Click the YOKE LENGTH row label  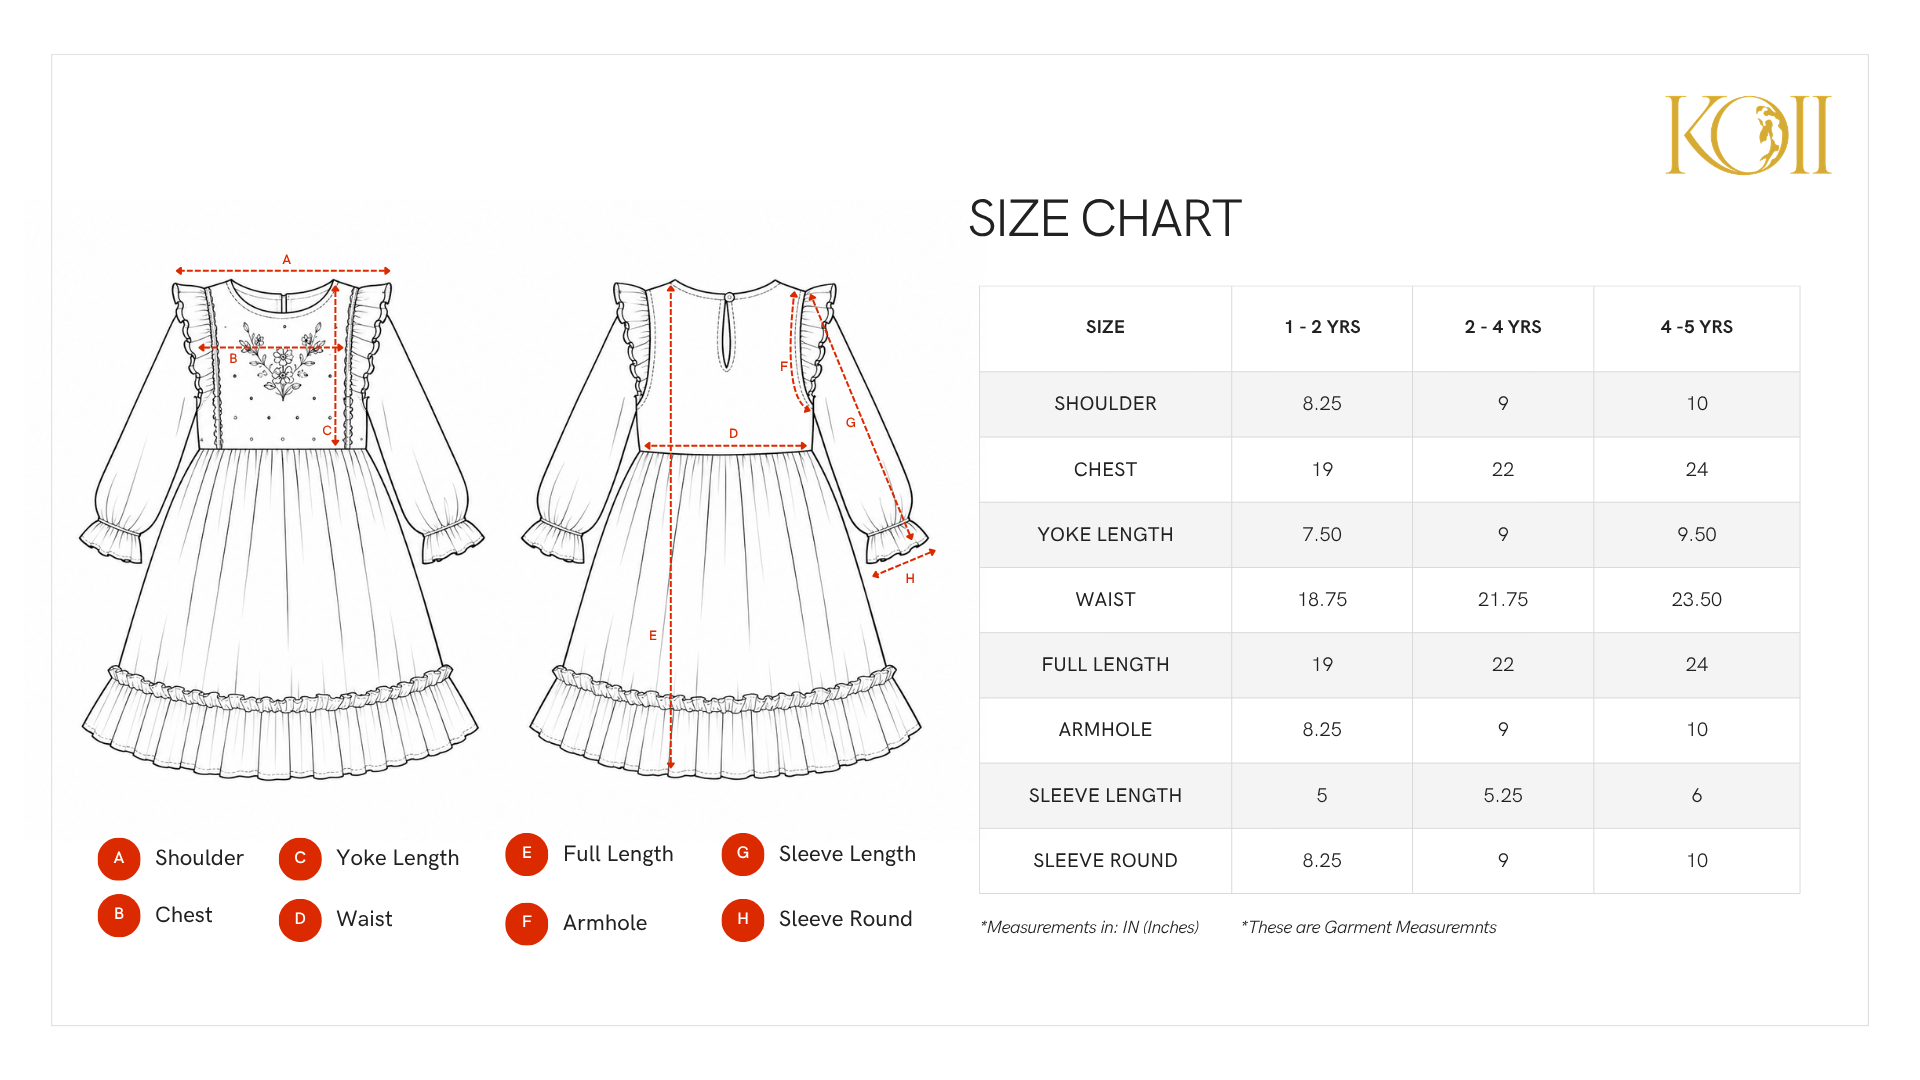(x=1105, y=534)
